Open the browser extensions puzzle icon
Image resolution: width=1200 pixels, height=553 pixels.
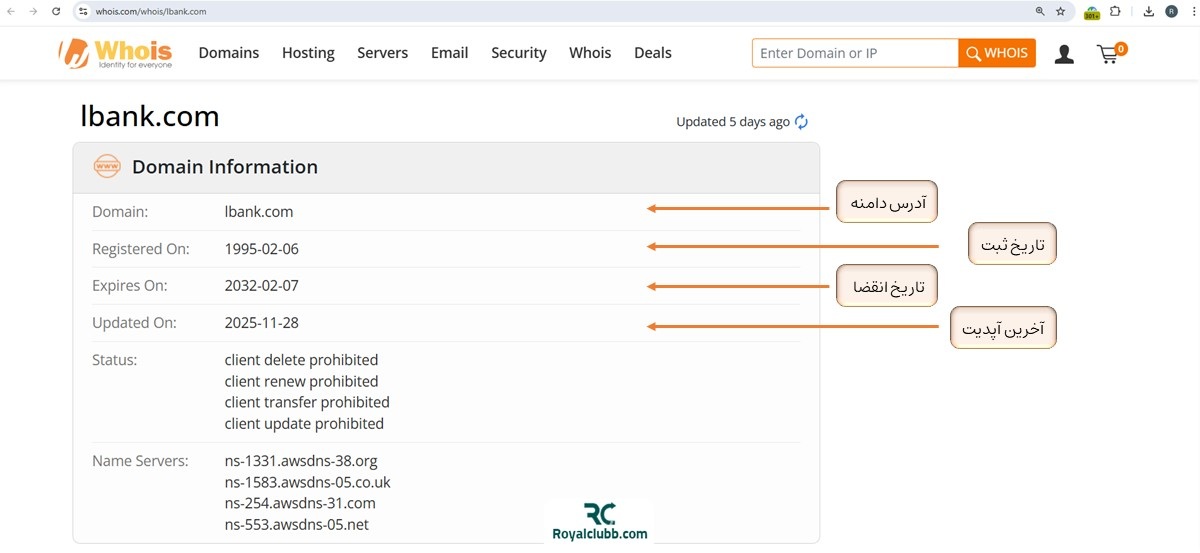point(1115,11)
